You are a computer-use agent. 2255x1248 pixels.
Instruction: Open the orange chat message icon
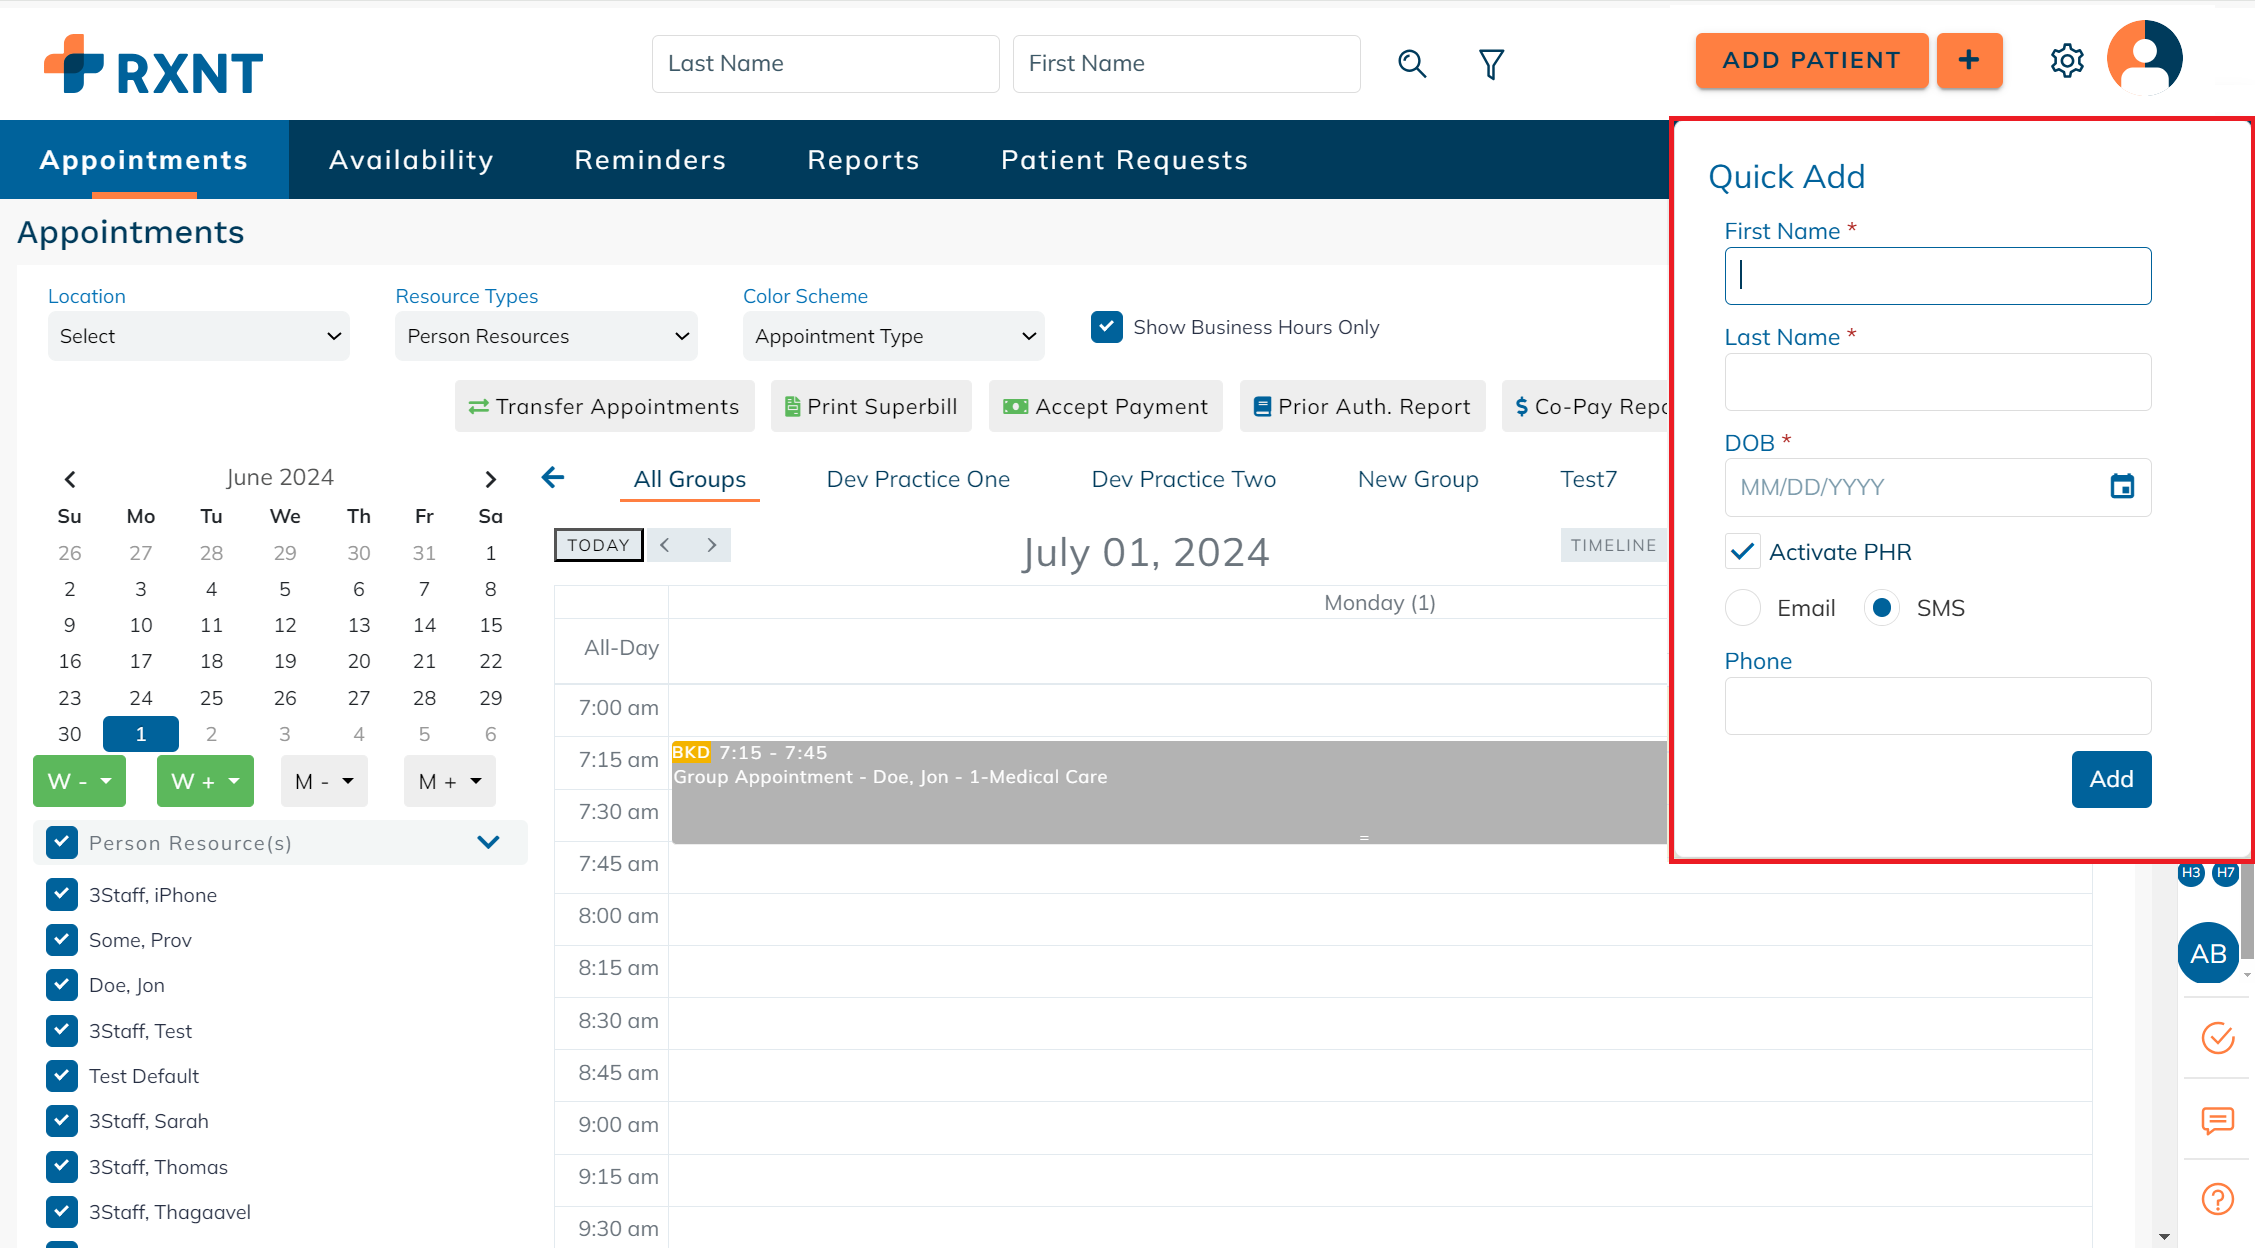[x=2217, y=1120]
